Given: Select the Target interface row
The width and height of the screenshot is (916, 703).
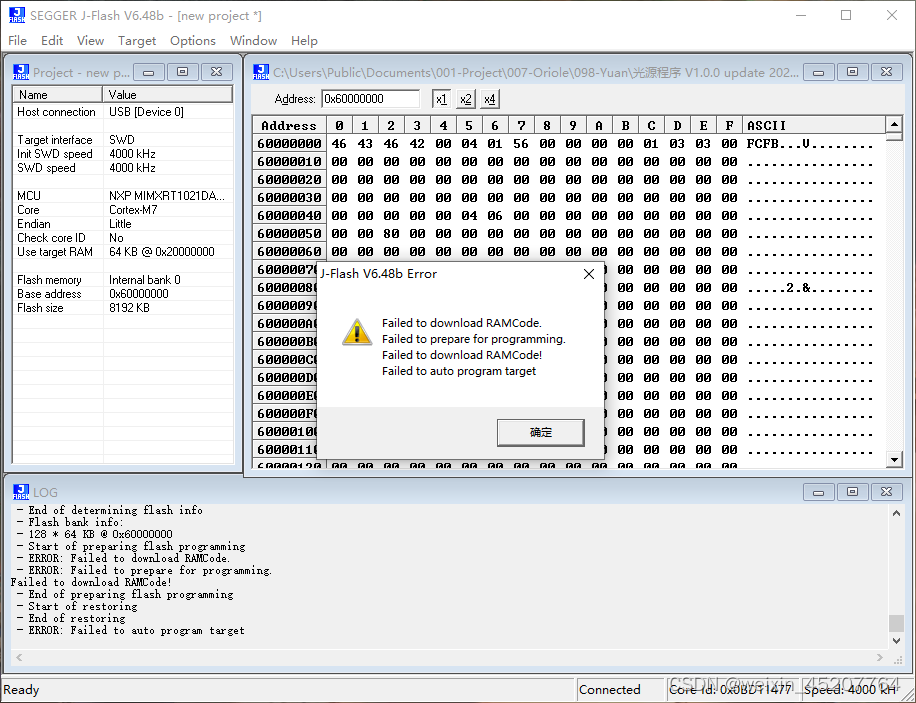Looking at the screenshot, I should tap(123, 140).
